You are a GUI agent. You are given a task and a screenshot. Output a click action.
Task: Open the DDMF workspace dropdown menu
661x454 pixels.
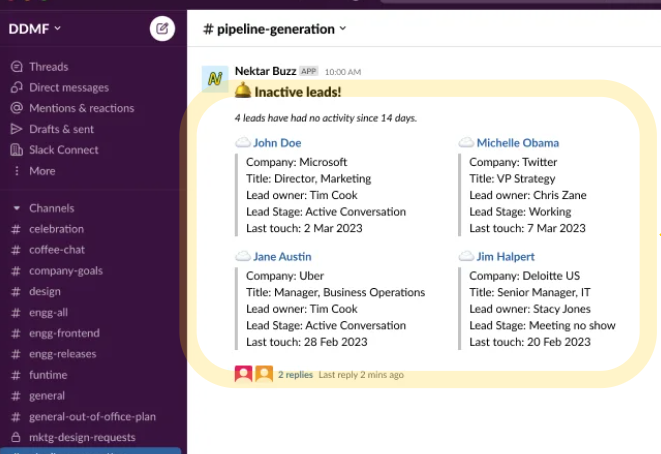36,29
